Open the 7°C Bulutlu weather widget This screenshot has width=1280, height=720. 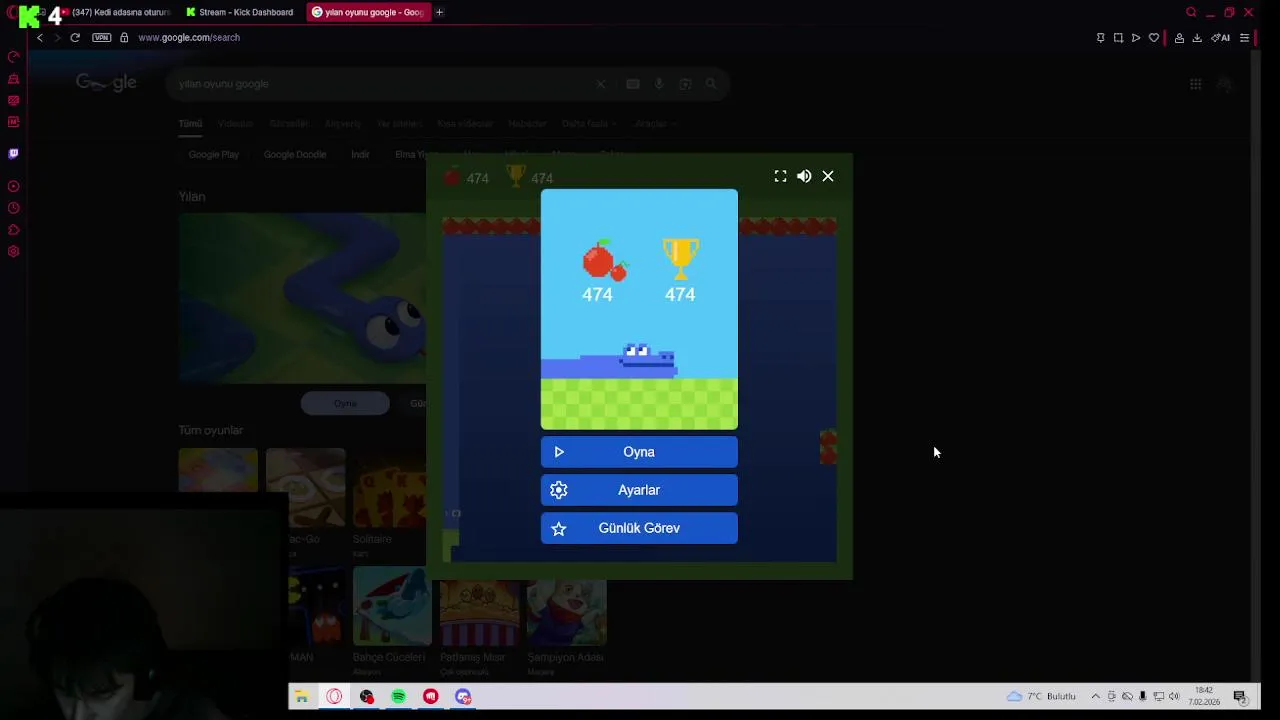point(1041,696)
